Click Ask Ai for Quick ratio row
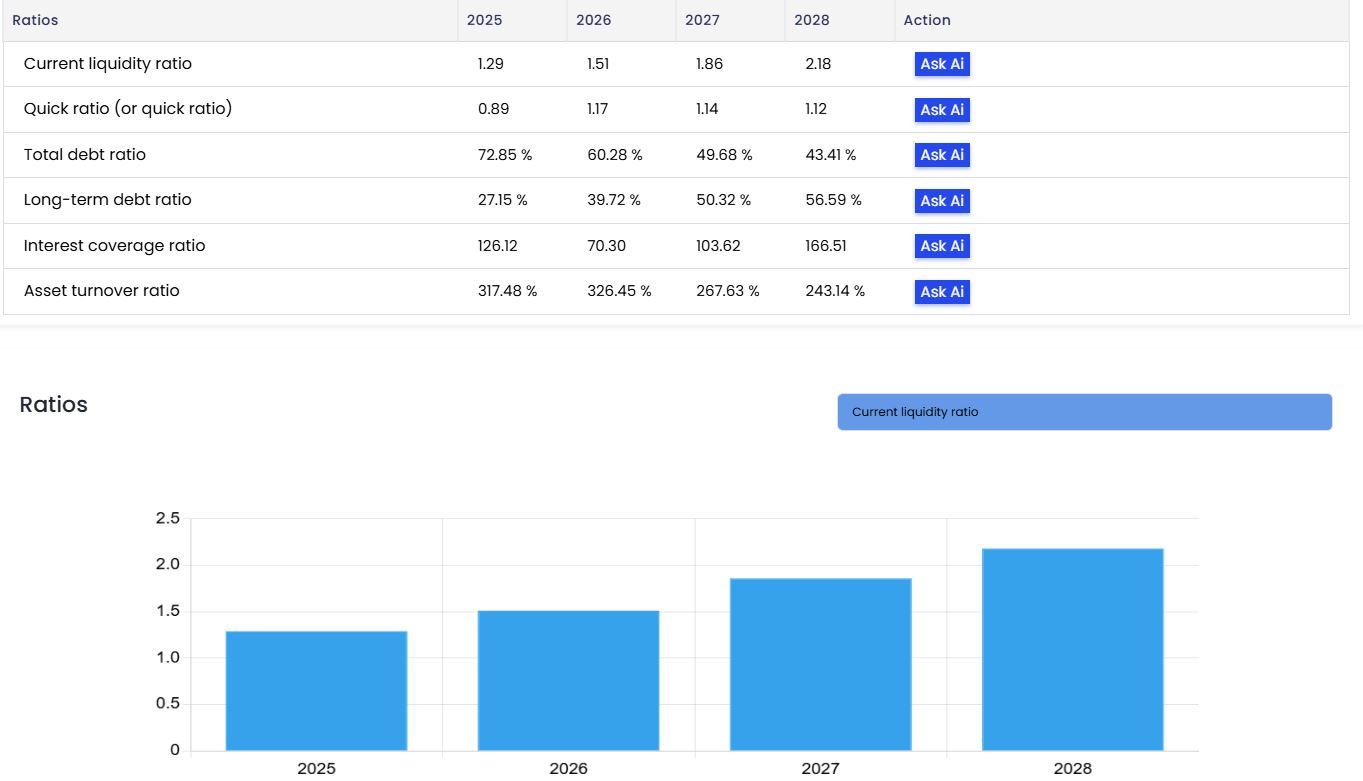Viewport: 1363px width, 781px height. pos(940,109)
